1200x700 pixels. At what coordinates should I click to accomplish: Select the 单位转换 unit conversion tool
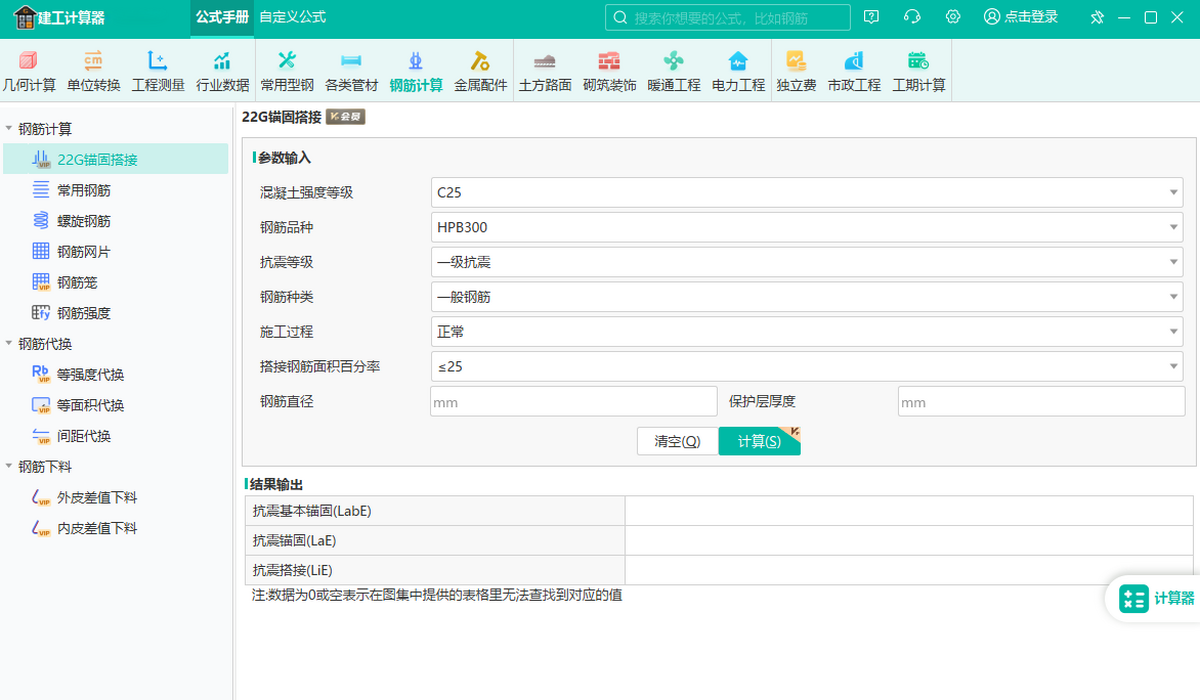pos(93,62)
